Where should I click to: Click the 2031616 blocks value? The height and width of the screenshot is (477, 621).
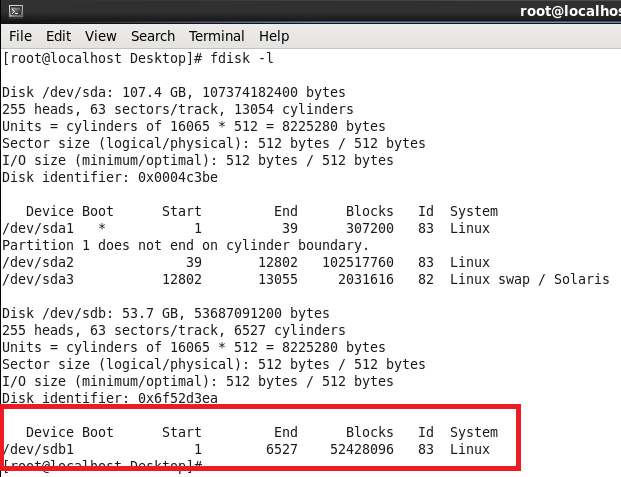366,279
